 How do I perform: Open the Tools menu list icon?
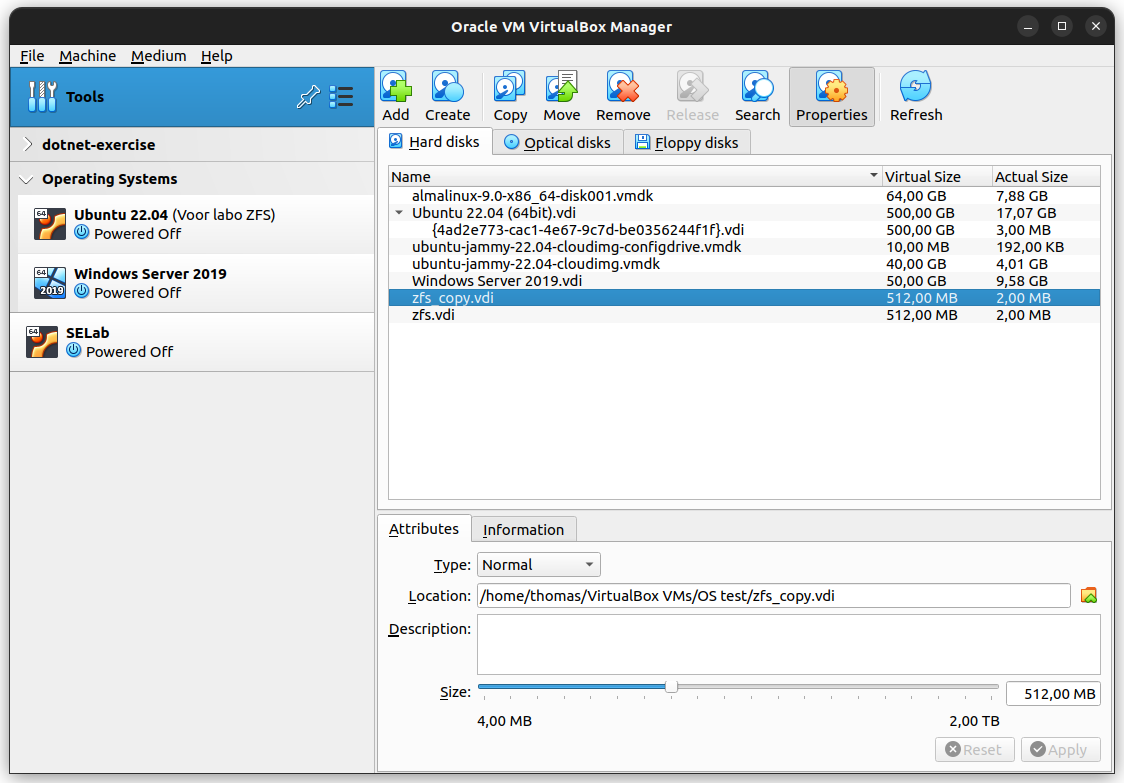coord(341,96)
